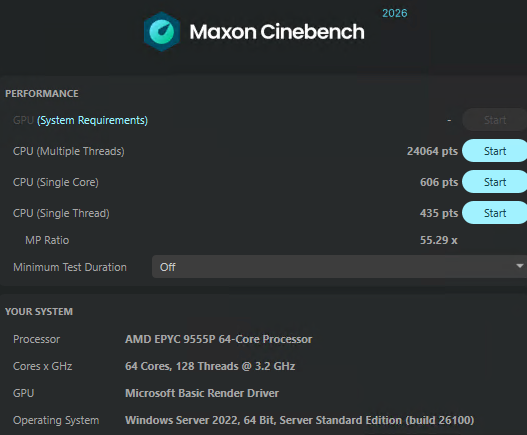Click the PERFORMANCE section header

tap(42, 93)
